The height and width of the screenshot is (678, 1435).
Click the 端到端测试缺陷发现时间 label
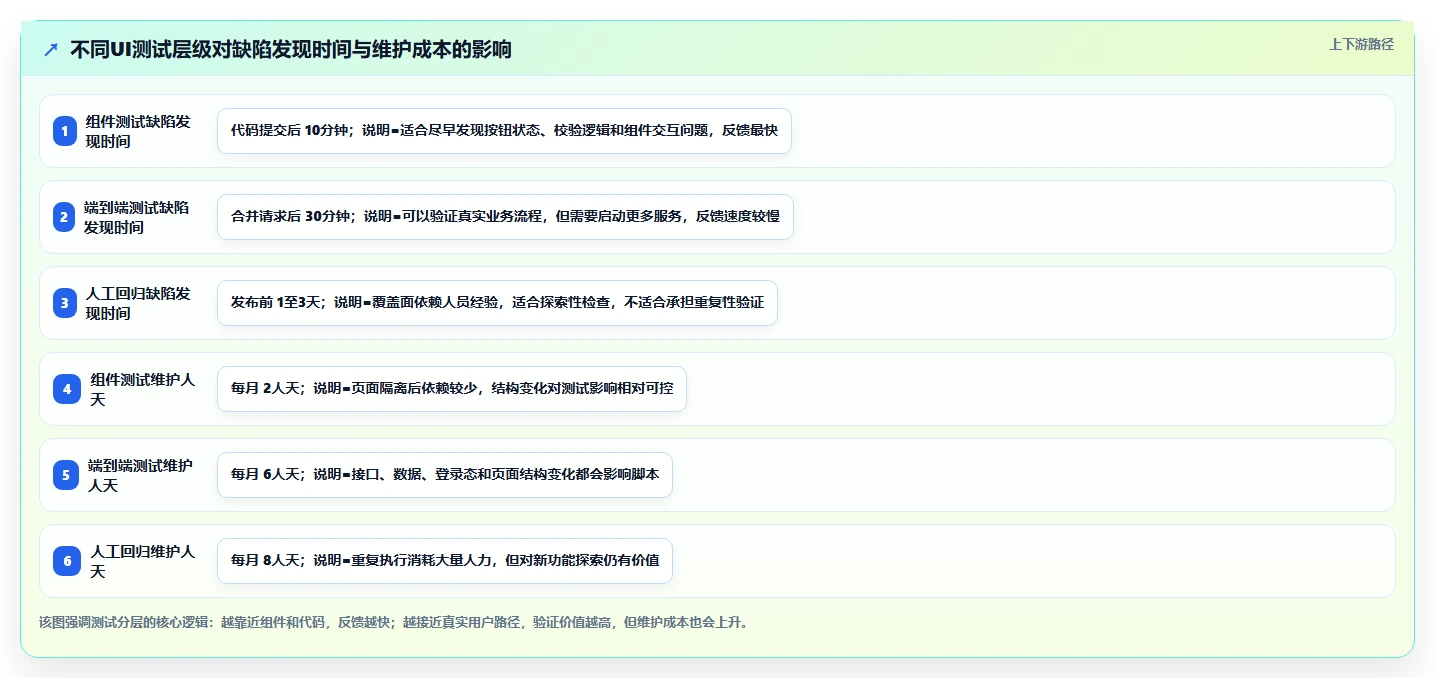pyautogui.click(x=136, y=217)
